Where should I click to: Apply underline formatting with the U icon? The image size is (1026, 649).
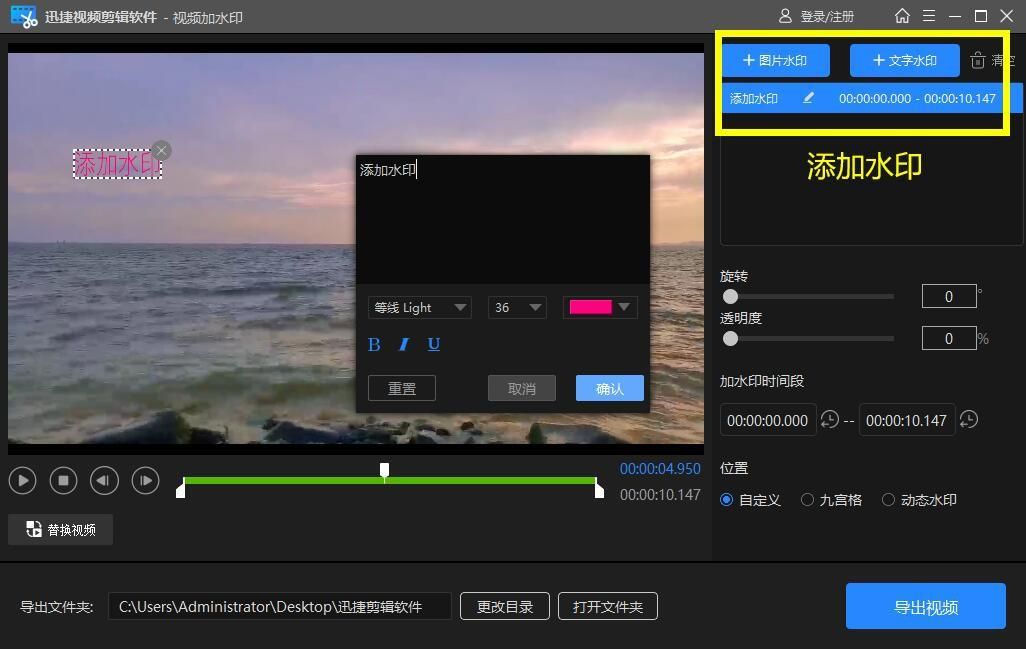click(x=433, y=344)
